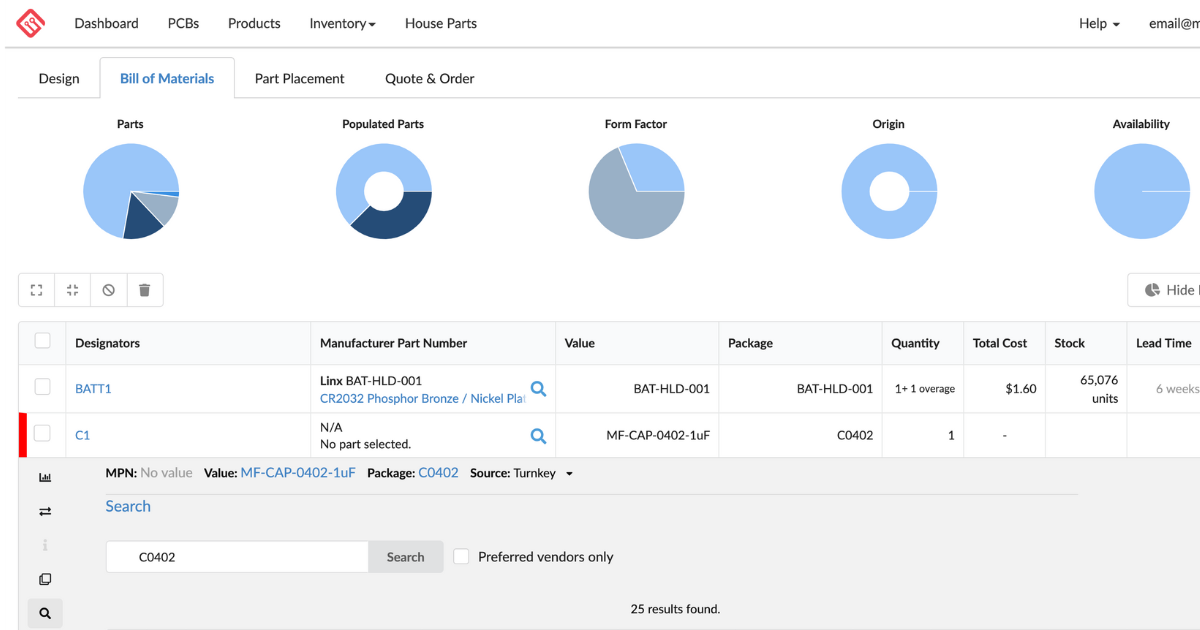Toggle the select-all checkbox in table header

tap(43, 341)
